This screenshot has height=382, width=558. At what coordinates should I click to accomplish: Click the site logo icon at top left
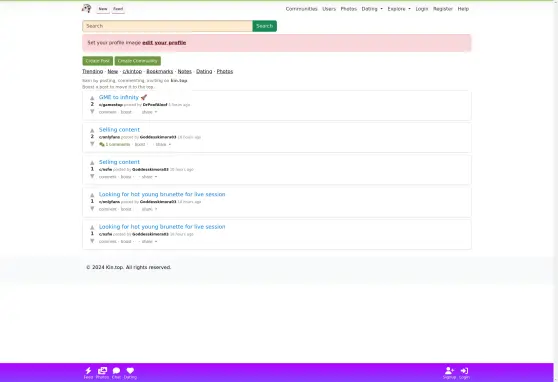(86, 9)
